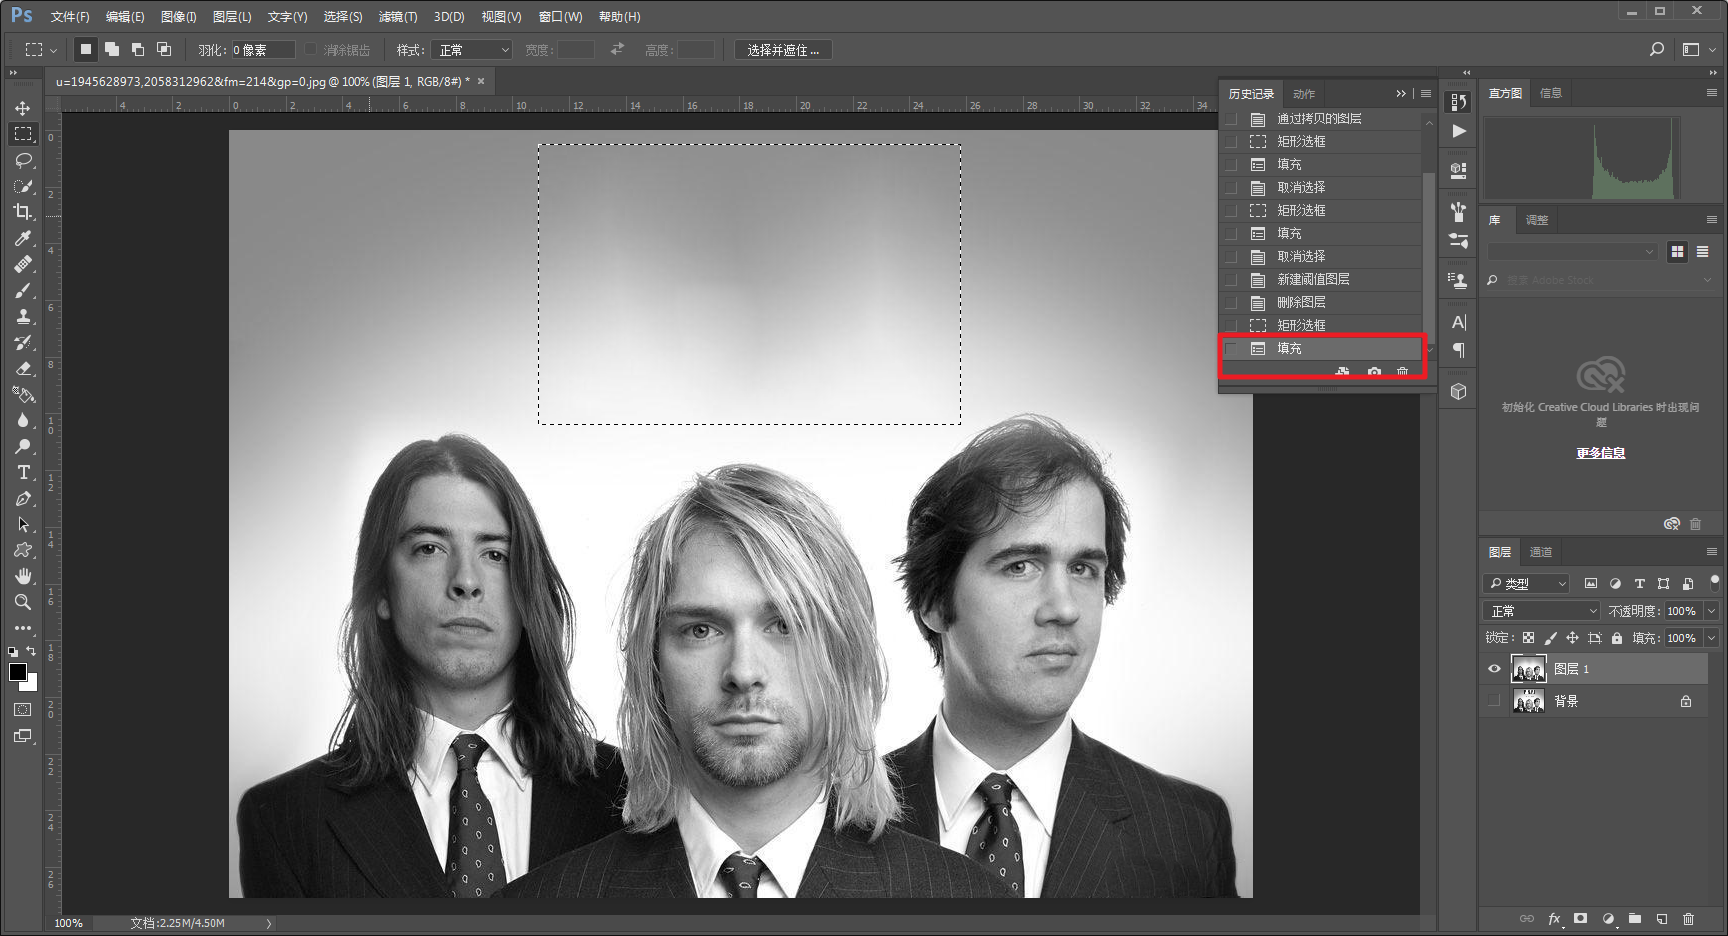Select the Horizontal Type tool
The width and height of the screenshot is (1728, 936).
(x=23, y=472)
